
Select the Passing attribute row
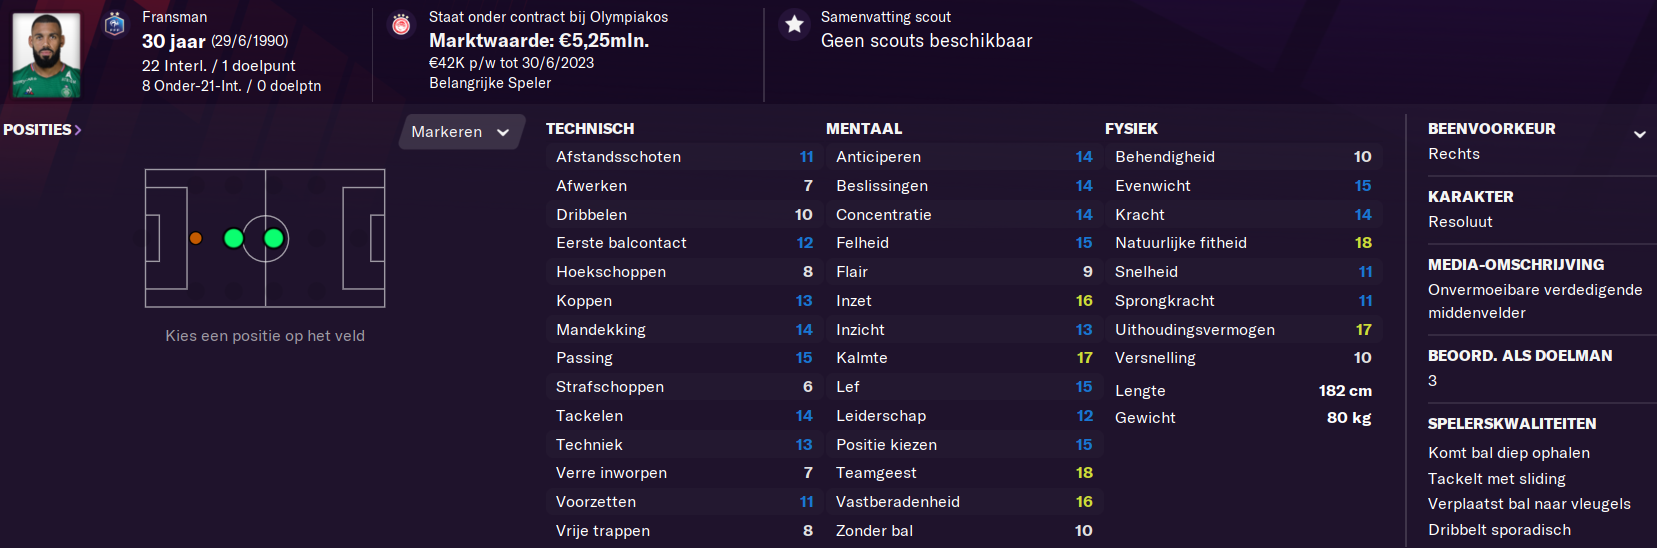684,358
